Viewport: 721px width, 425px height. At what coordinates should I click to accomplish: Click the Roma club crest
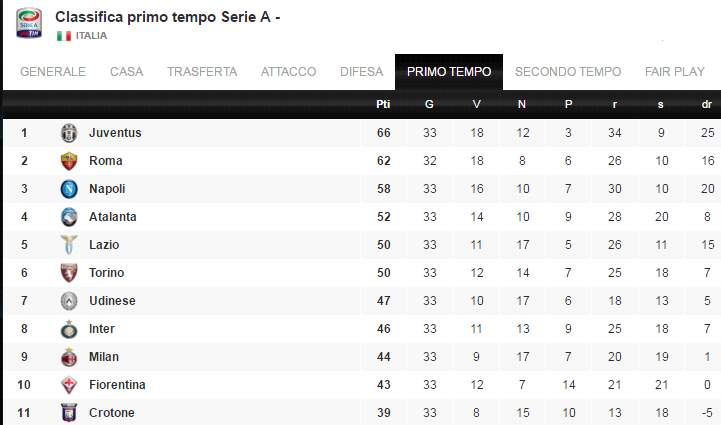point(69,161)
